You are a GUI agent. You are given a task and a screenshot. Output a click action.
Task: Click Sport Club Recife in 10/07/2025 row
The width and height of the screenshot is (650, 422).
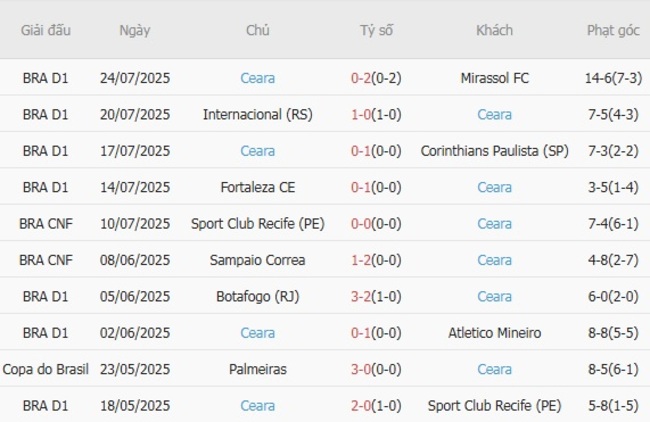point(257,224)
